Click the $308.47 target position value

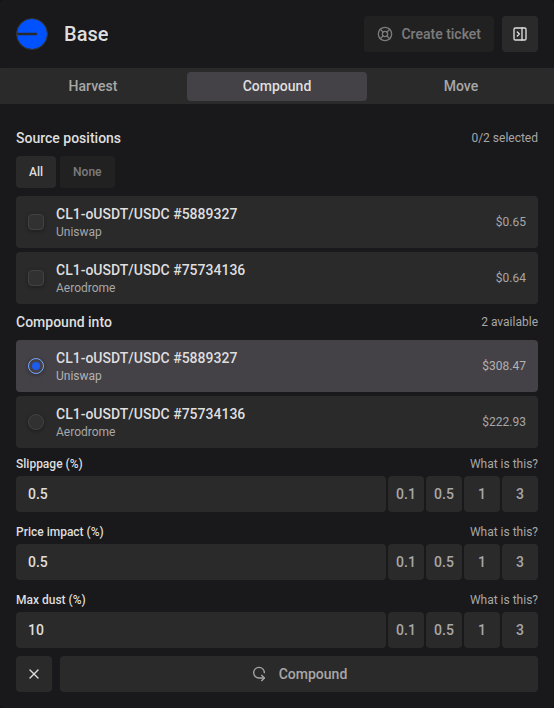click(x=504, y=366)
